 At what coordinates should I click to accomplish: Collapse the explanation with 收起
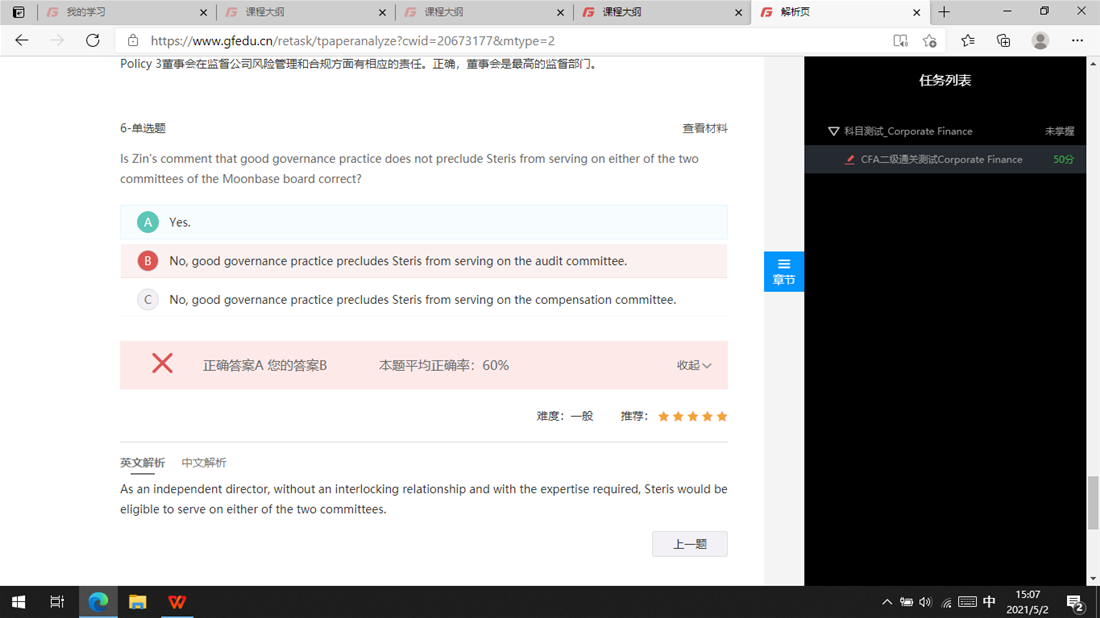(694, 365)
